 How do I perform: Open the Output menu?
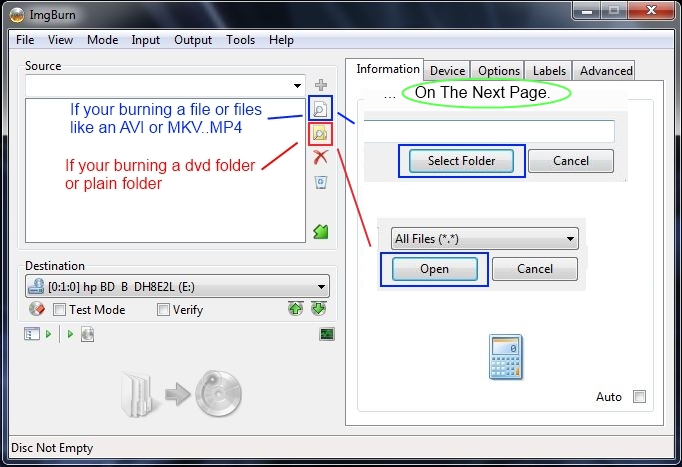click(193, 40)
